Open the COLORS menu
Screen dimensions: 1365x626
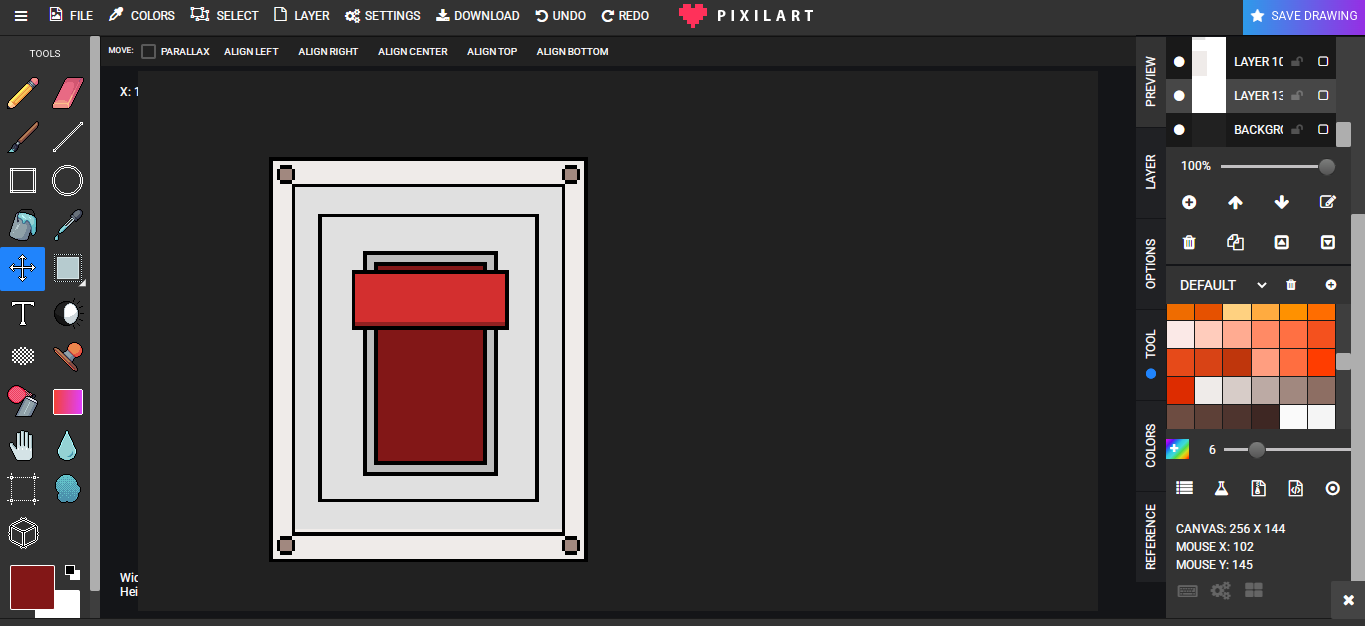point(141,16)
